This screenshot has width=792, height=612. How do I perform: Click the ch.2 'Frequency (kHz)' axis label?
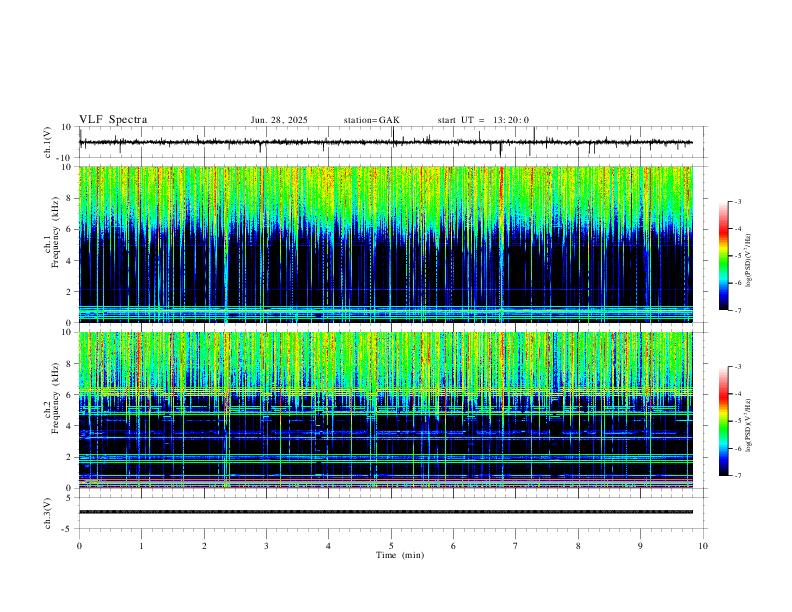pos(55,397)
